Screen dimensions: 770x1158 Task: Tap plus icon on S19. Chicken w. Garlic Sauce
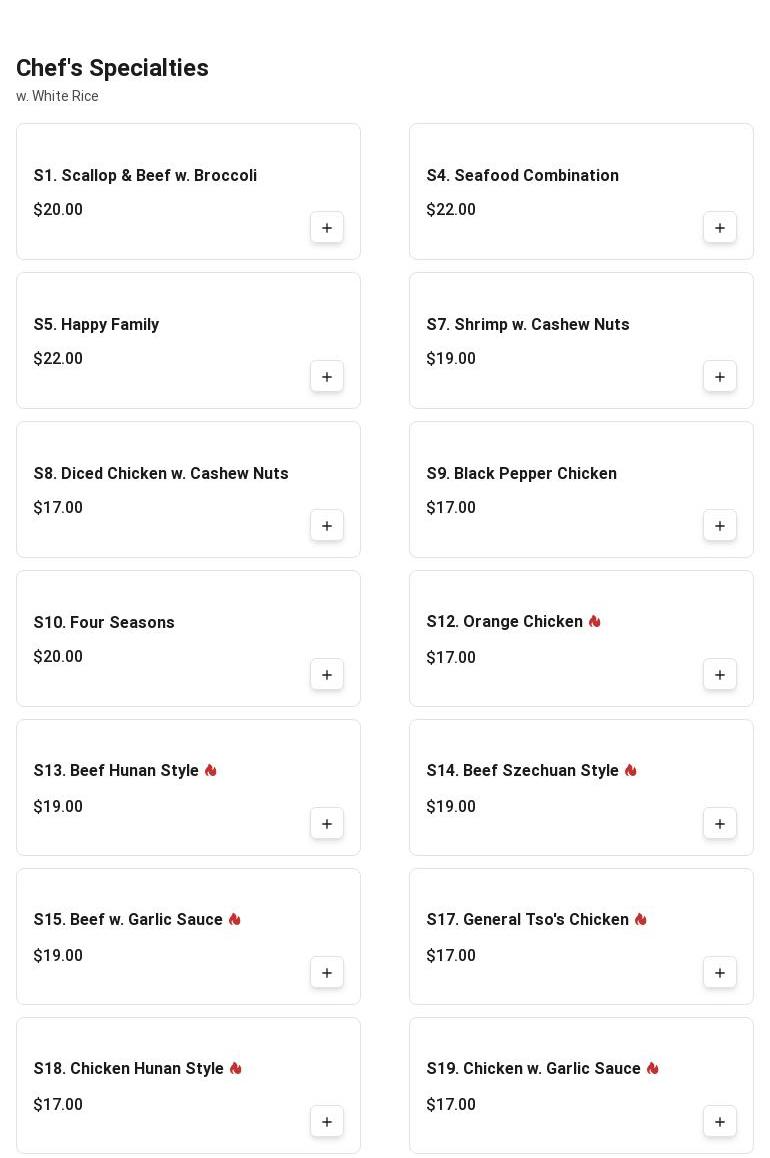[720, 1122]
